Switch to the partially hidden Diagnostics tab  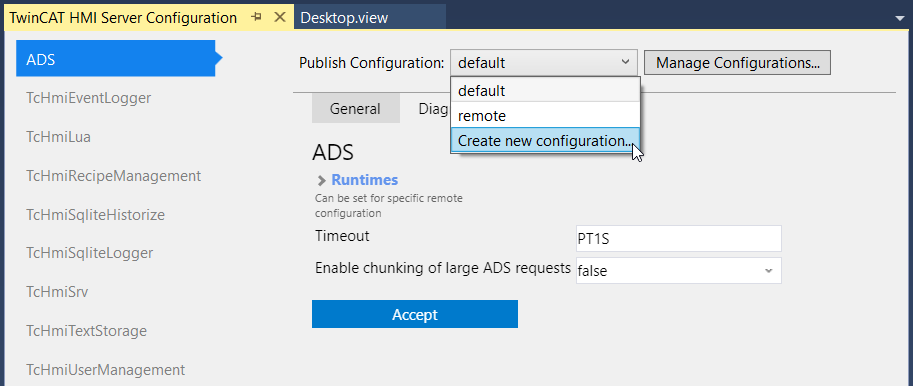point(433,108)
